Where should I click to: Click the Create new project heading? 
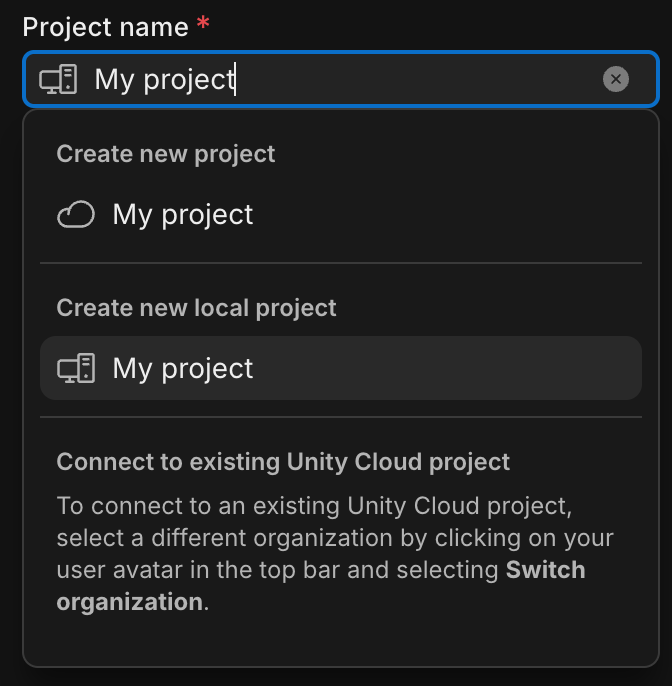tap(166, 154)
